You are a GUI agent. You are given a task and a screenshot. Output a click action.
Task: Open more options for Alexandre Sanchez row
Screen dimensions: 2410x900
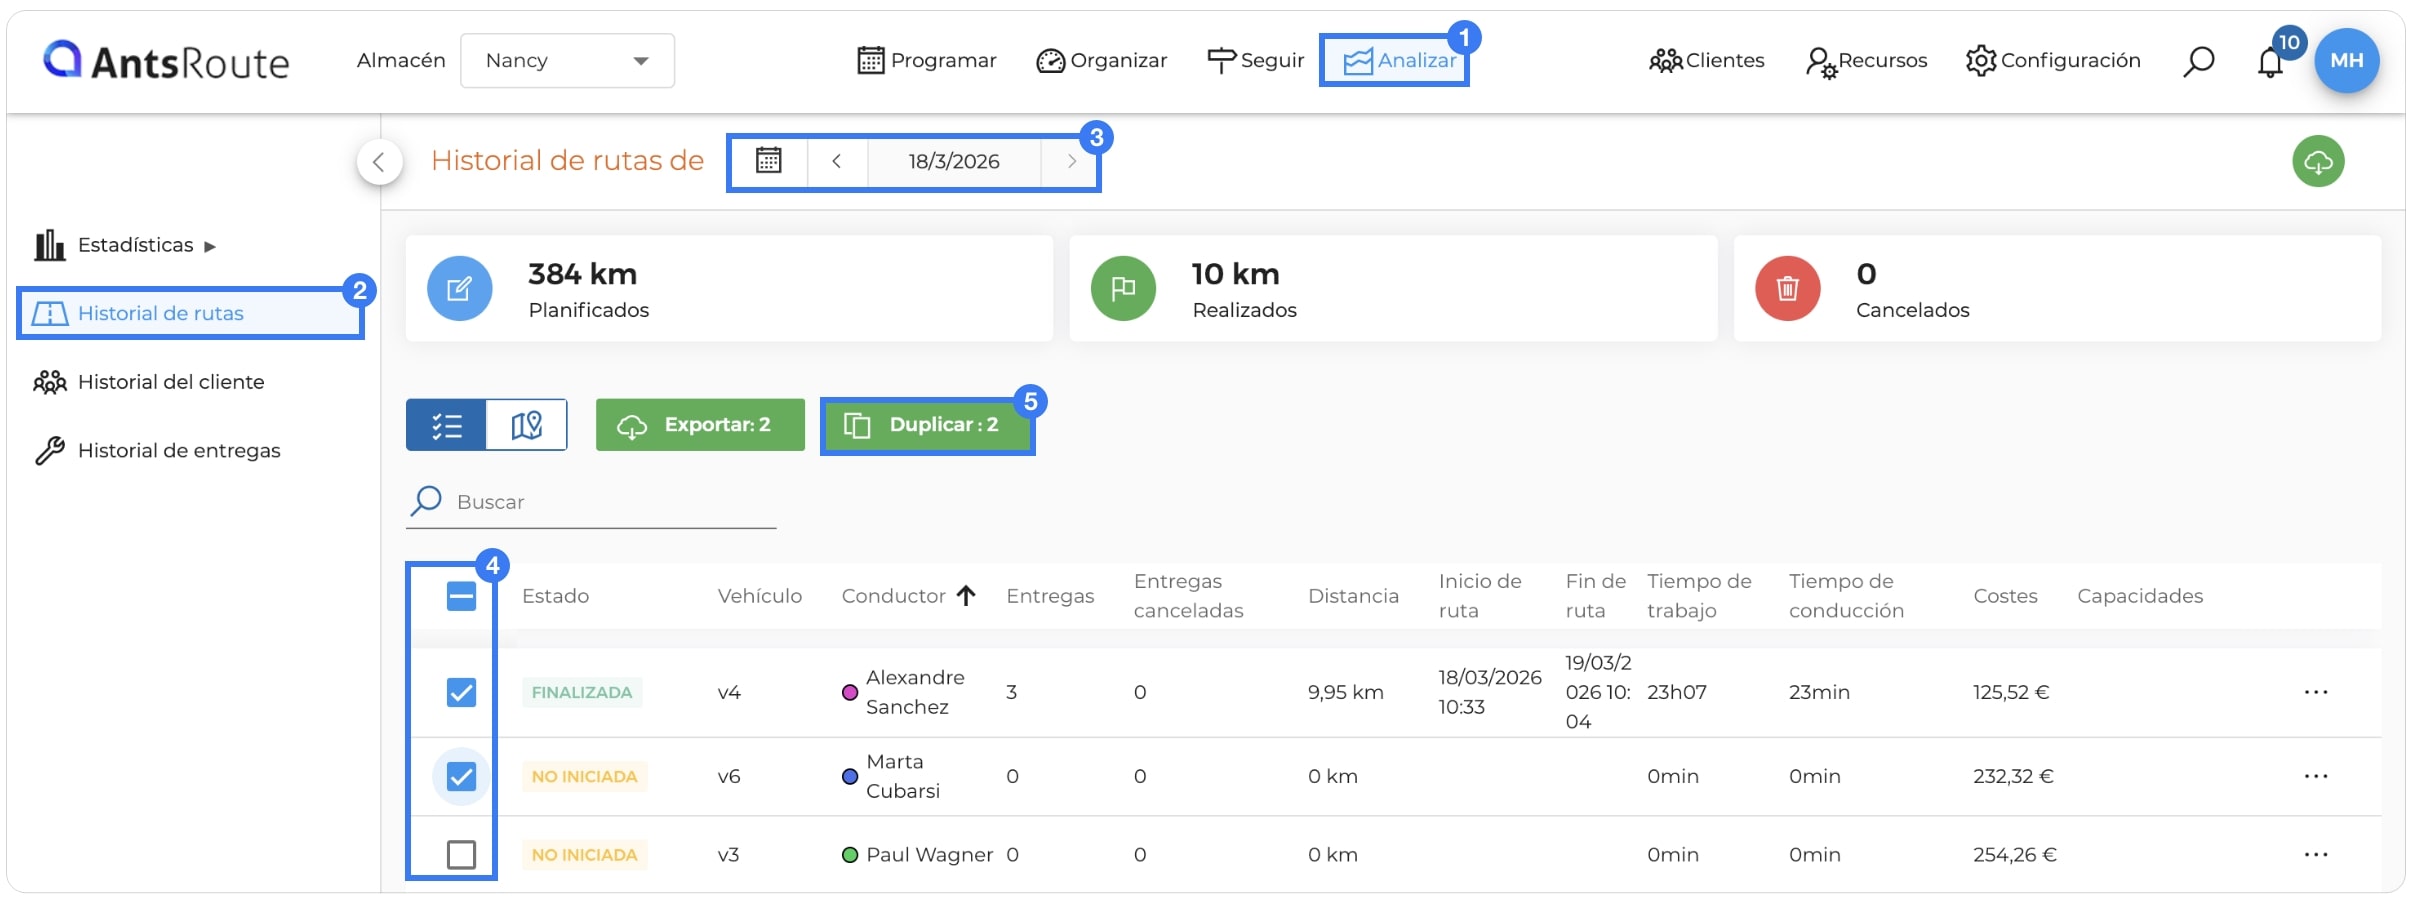coord(2316,692)
